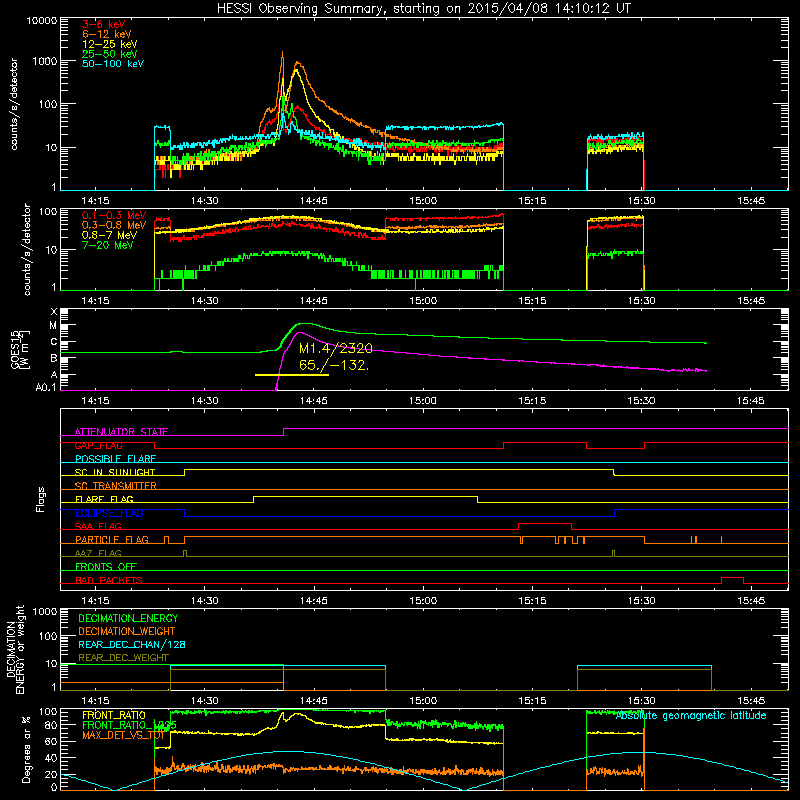
Task: Select the AAZ_FLAG label
Action: (x=98, y=553)
